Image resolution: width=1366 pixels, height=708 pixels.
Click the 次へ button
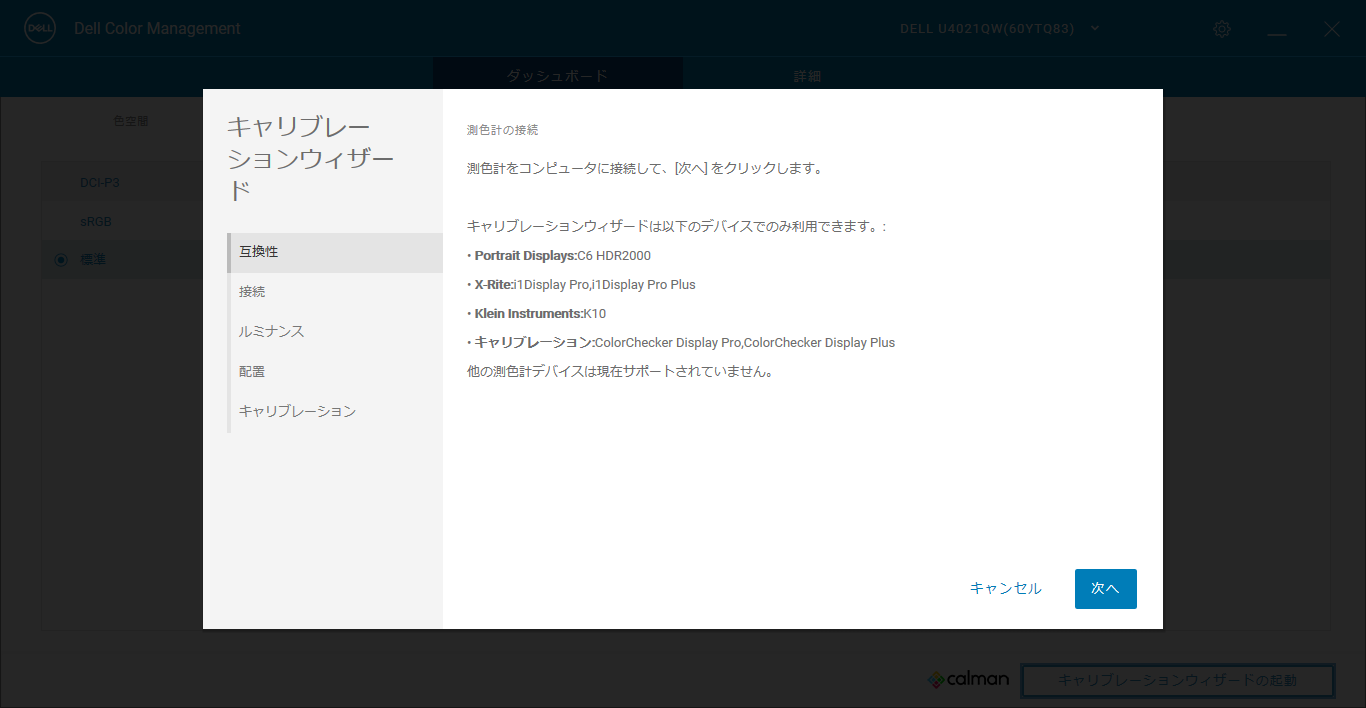(1105, 589)
